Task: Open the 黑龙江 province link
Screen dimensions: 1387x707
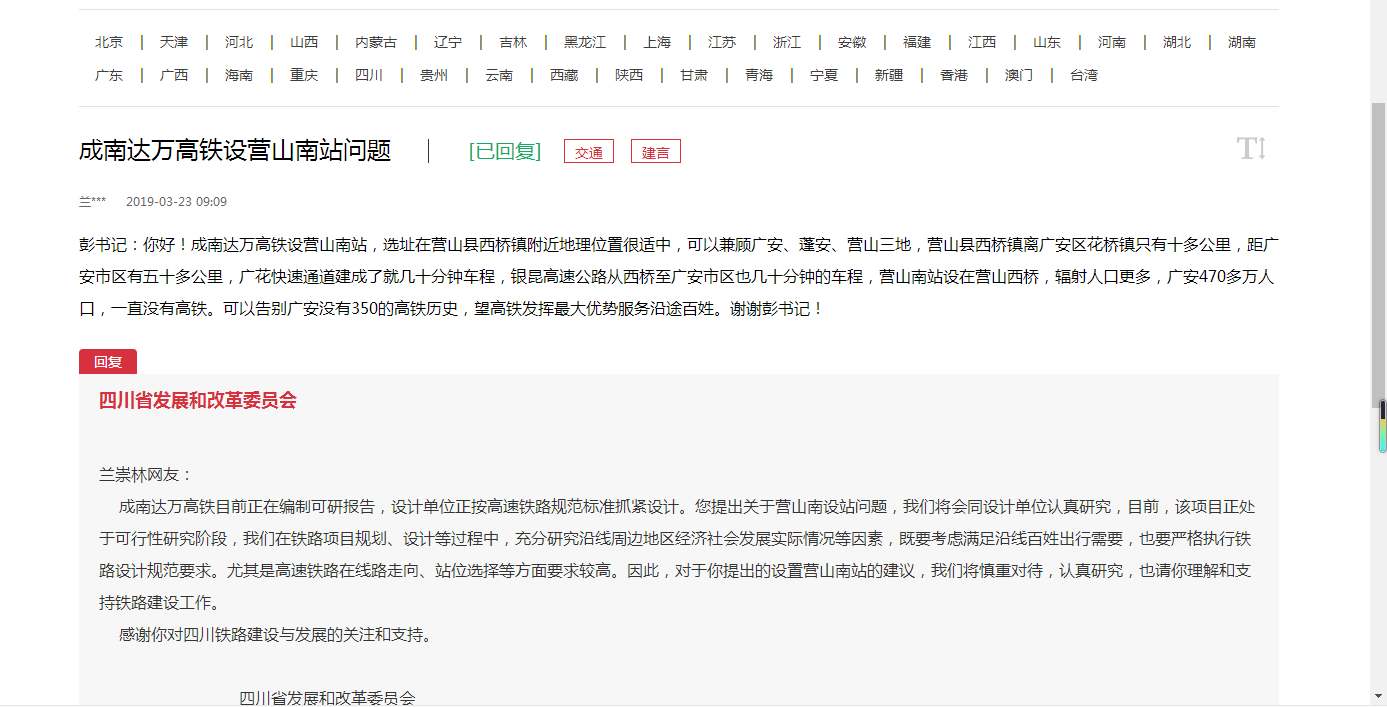Action: (585, 42)
